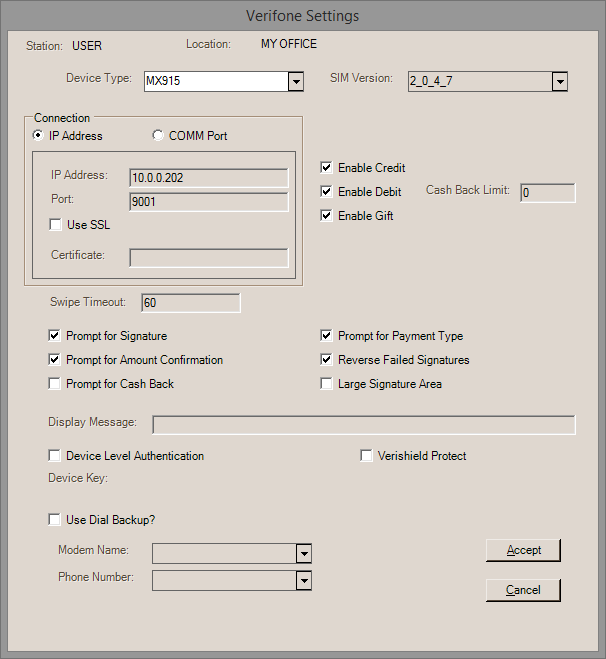Check the Large Signature Area checkbox
This screenshot has width=606, height=659.
(326, 383)
